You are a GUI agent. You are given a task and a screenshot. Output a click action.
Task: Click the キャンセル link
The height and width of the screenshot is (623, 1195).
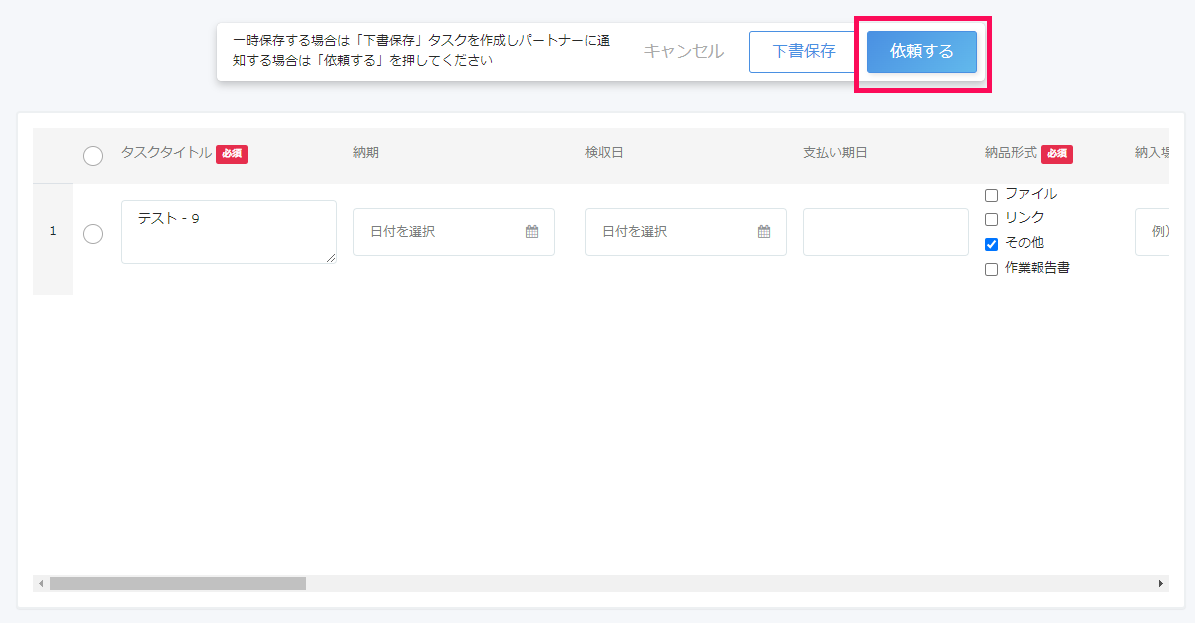684,52
